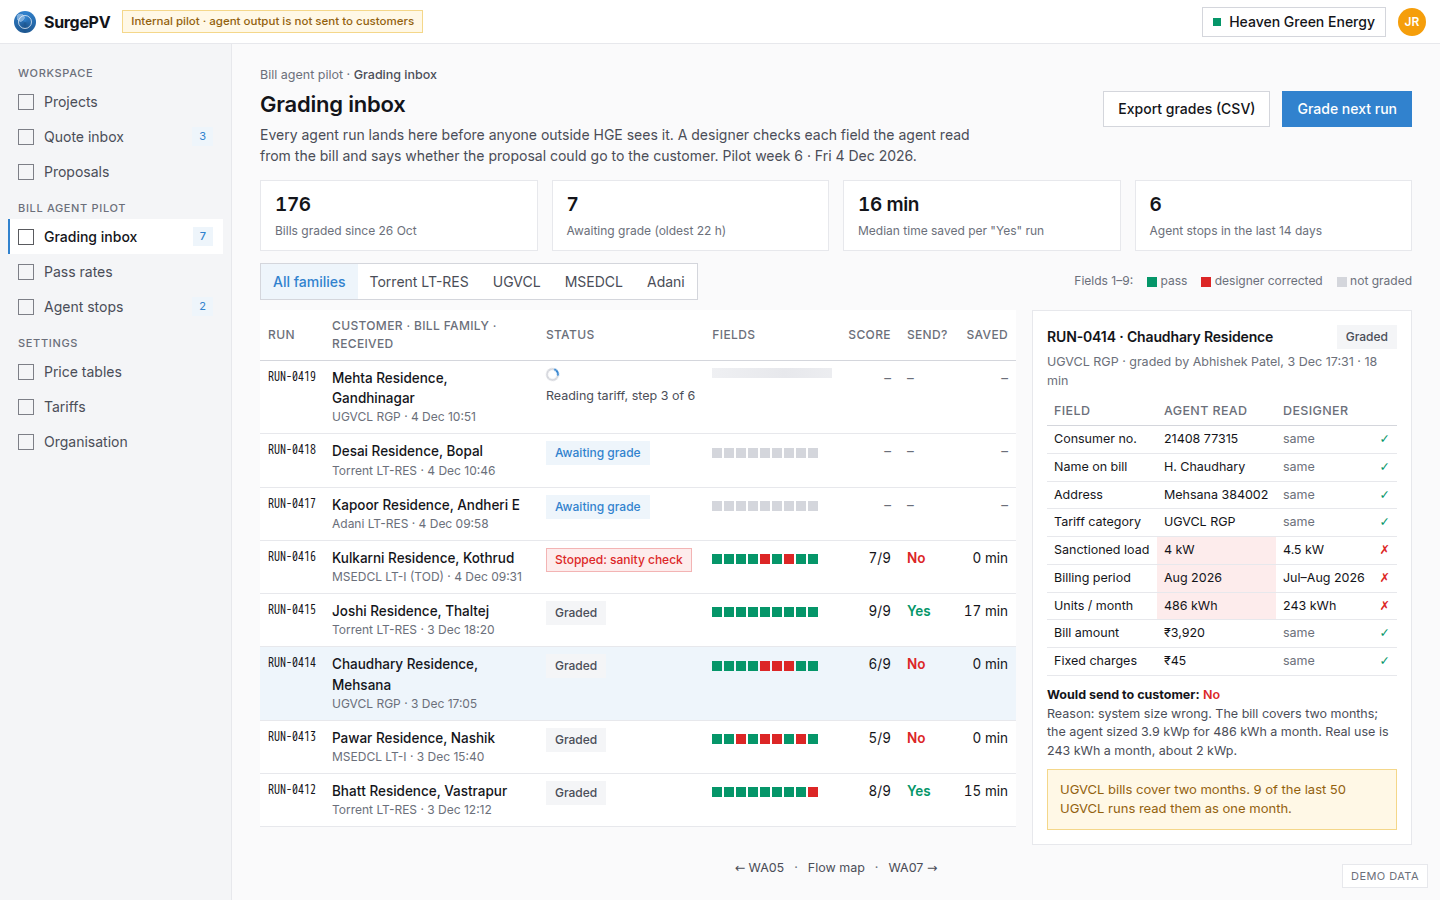Select the MSEDCL family tab
The width and height of the screenshot is (1440, 900).
tap(593, 282)
